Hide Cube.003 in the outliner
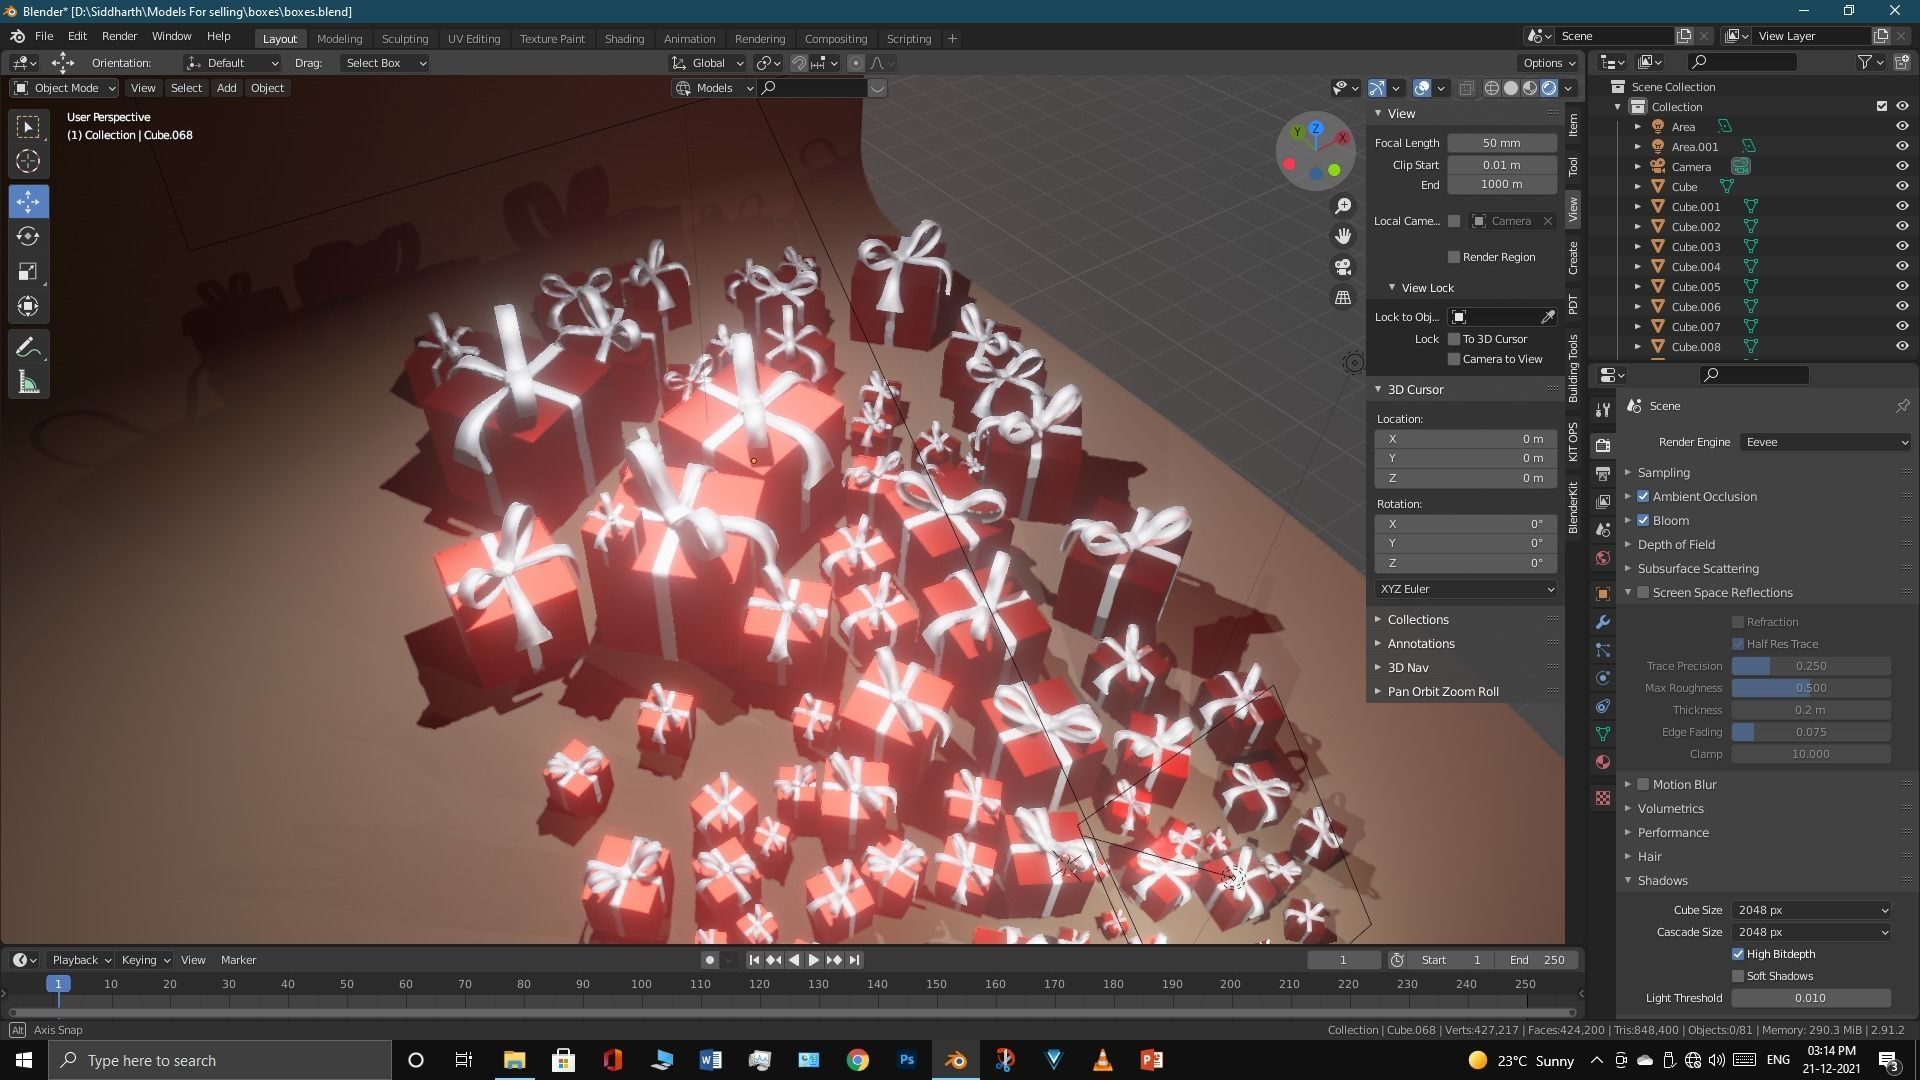 [1902, 246]
